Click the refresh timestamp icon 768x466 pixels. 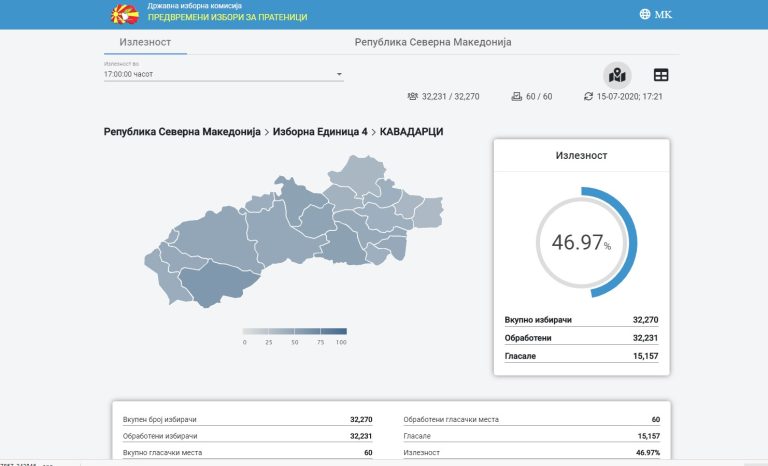tap(588, 97)
